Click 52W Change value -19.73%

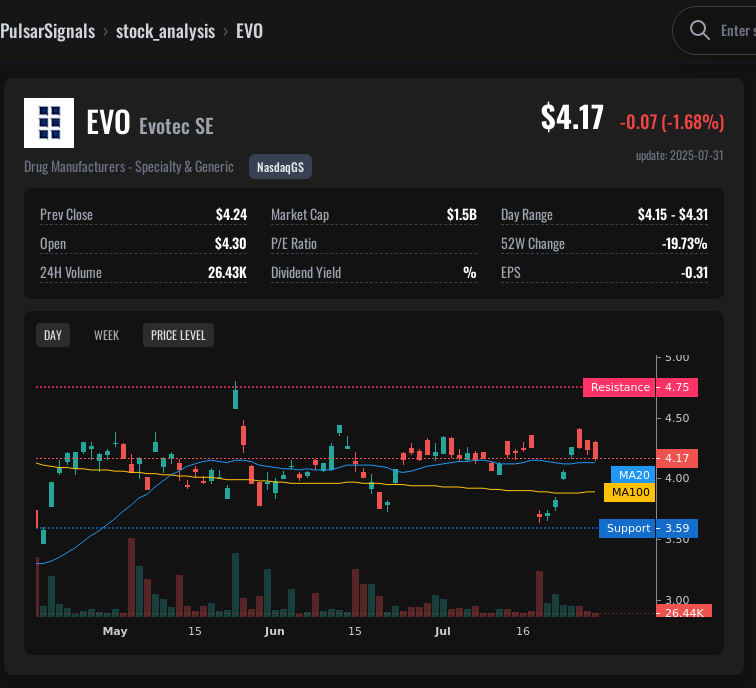pos(685,243)
